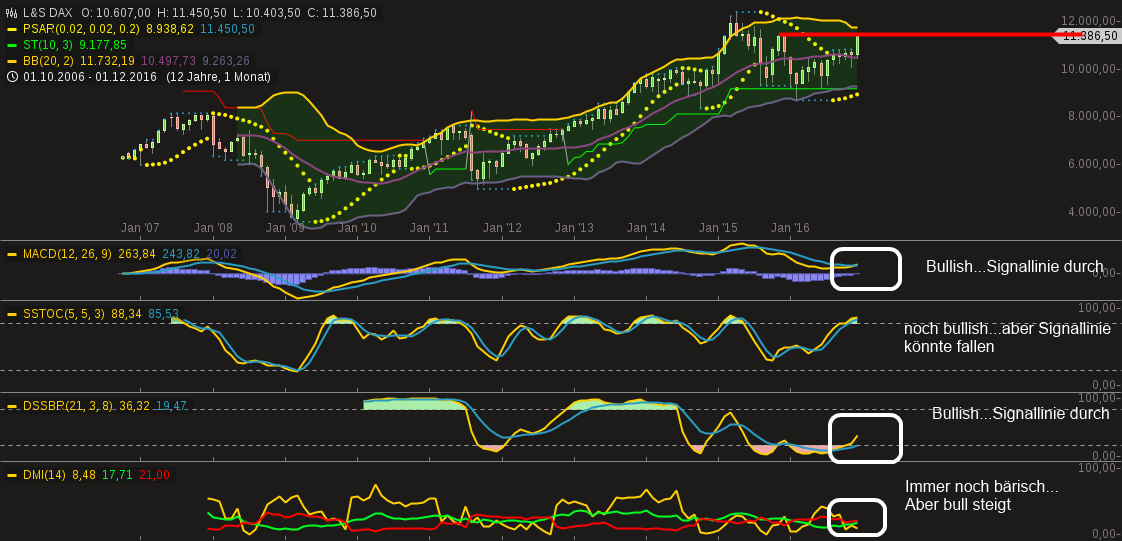
Task: Click the upper Bollinger value 11.732,19
Action: (108, 61)
